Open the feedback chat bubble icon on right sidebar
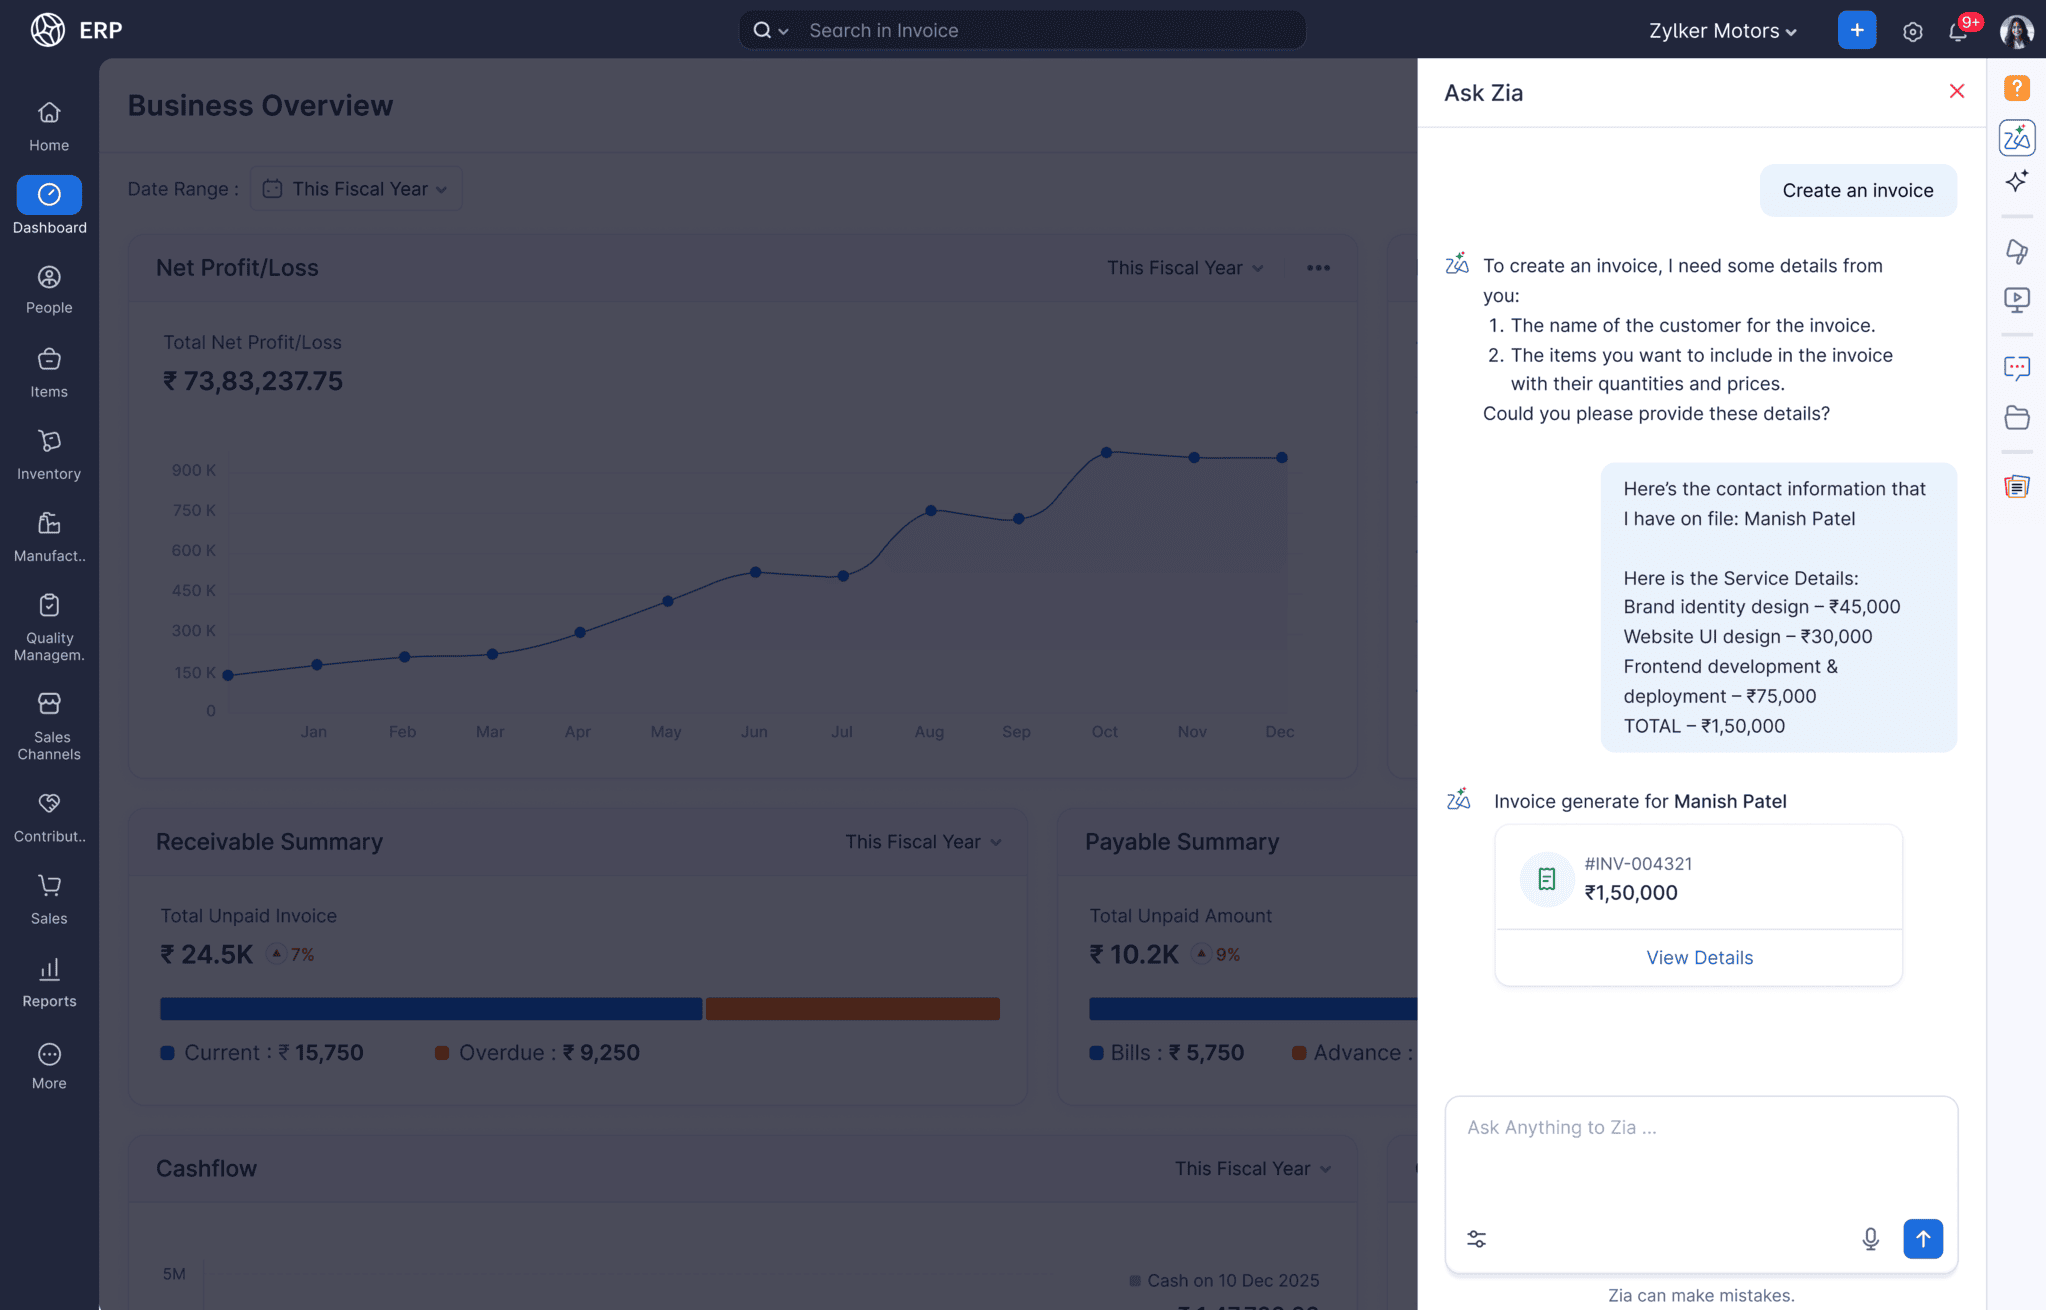Viewport: 2046px width, 1310px height. click(2017, 368)
